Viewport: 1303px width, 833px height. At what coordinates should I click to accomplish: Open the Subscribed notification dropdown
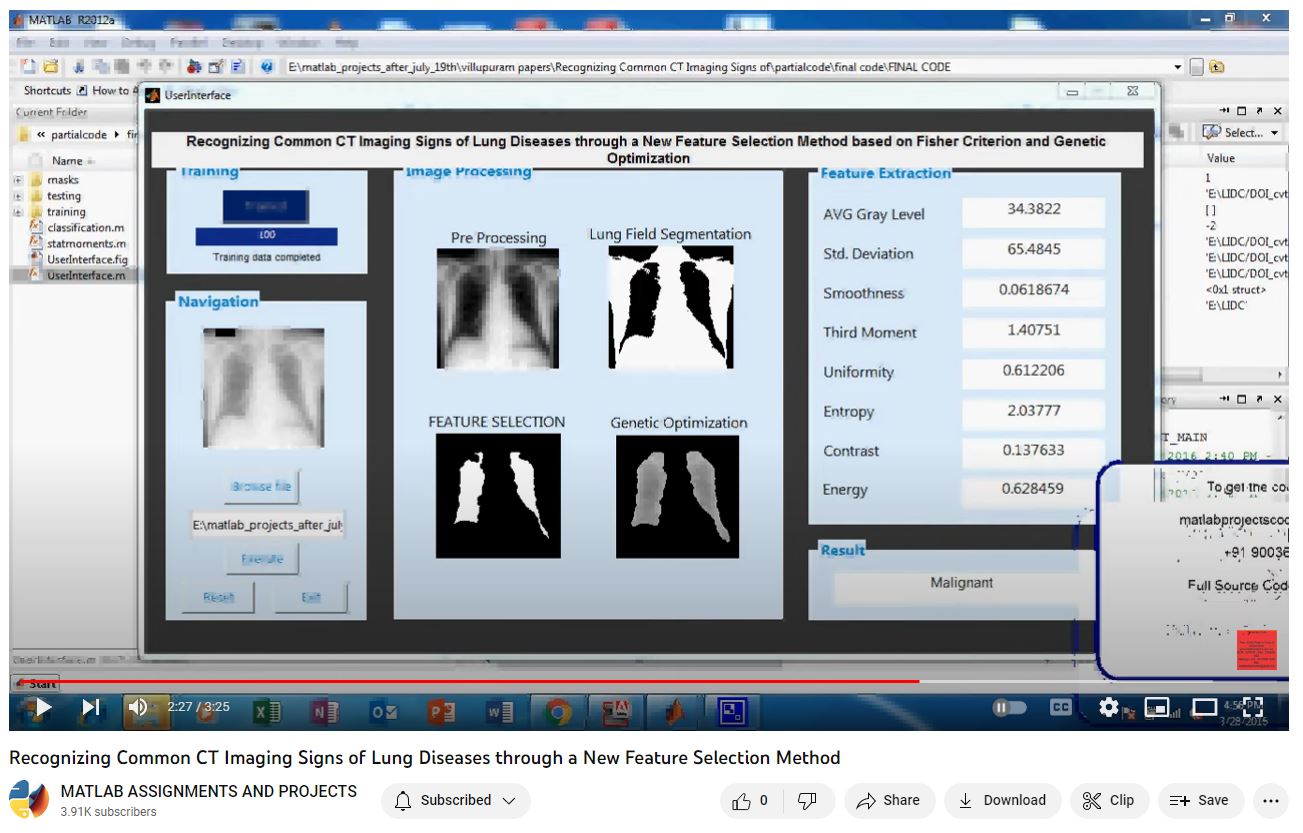click(456, 800)
